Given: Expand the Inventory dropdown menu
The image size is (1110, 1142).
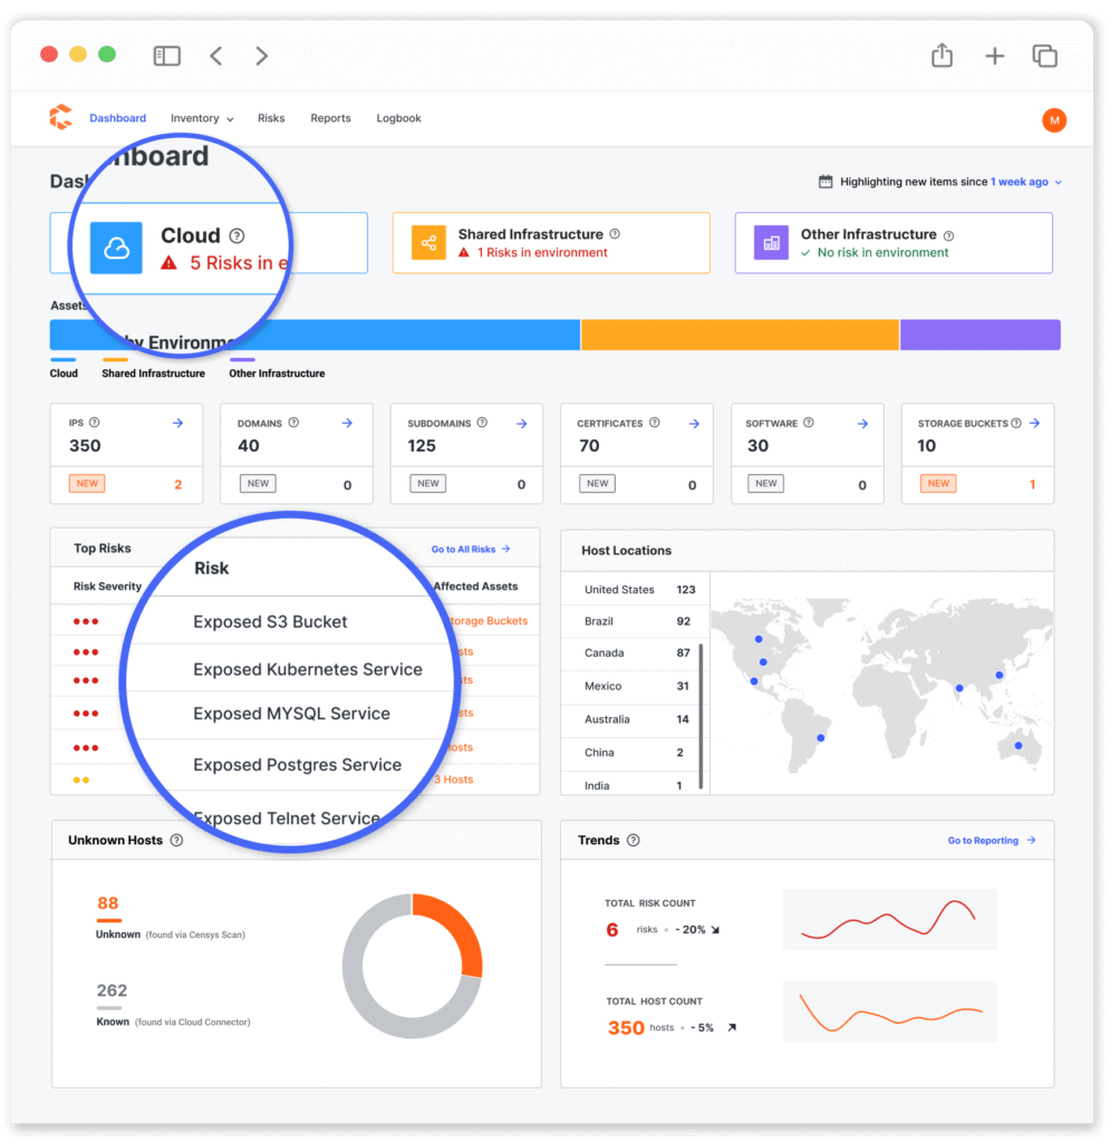Looking at the screenshot, I should pyautogui.click(x=201, y=118).
